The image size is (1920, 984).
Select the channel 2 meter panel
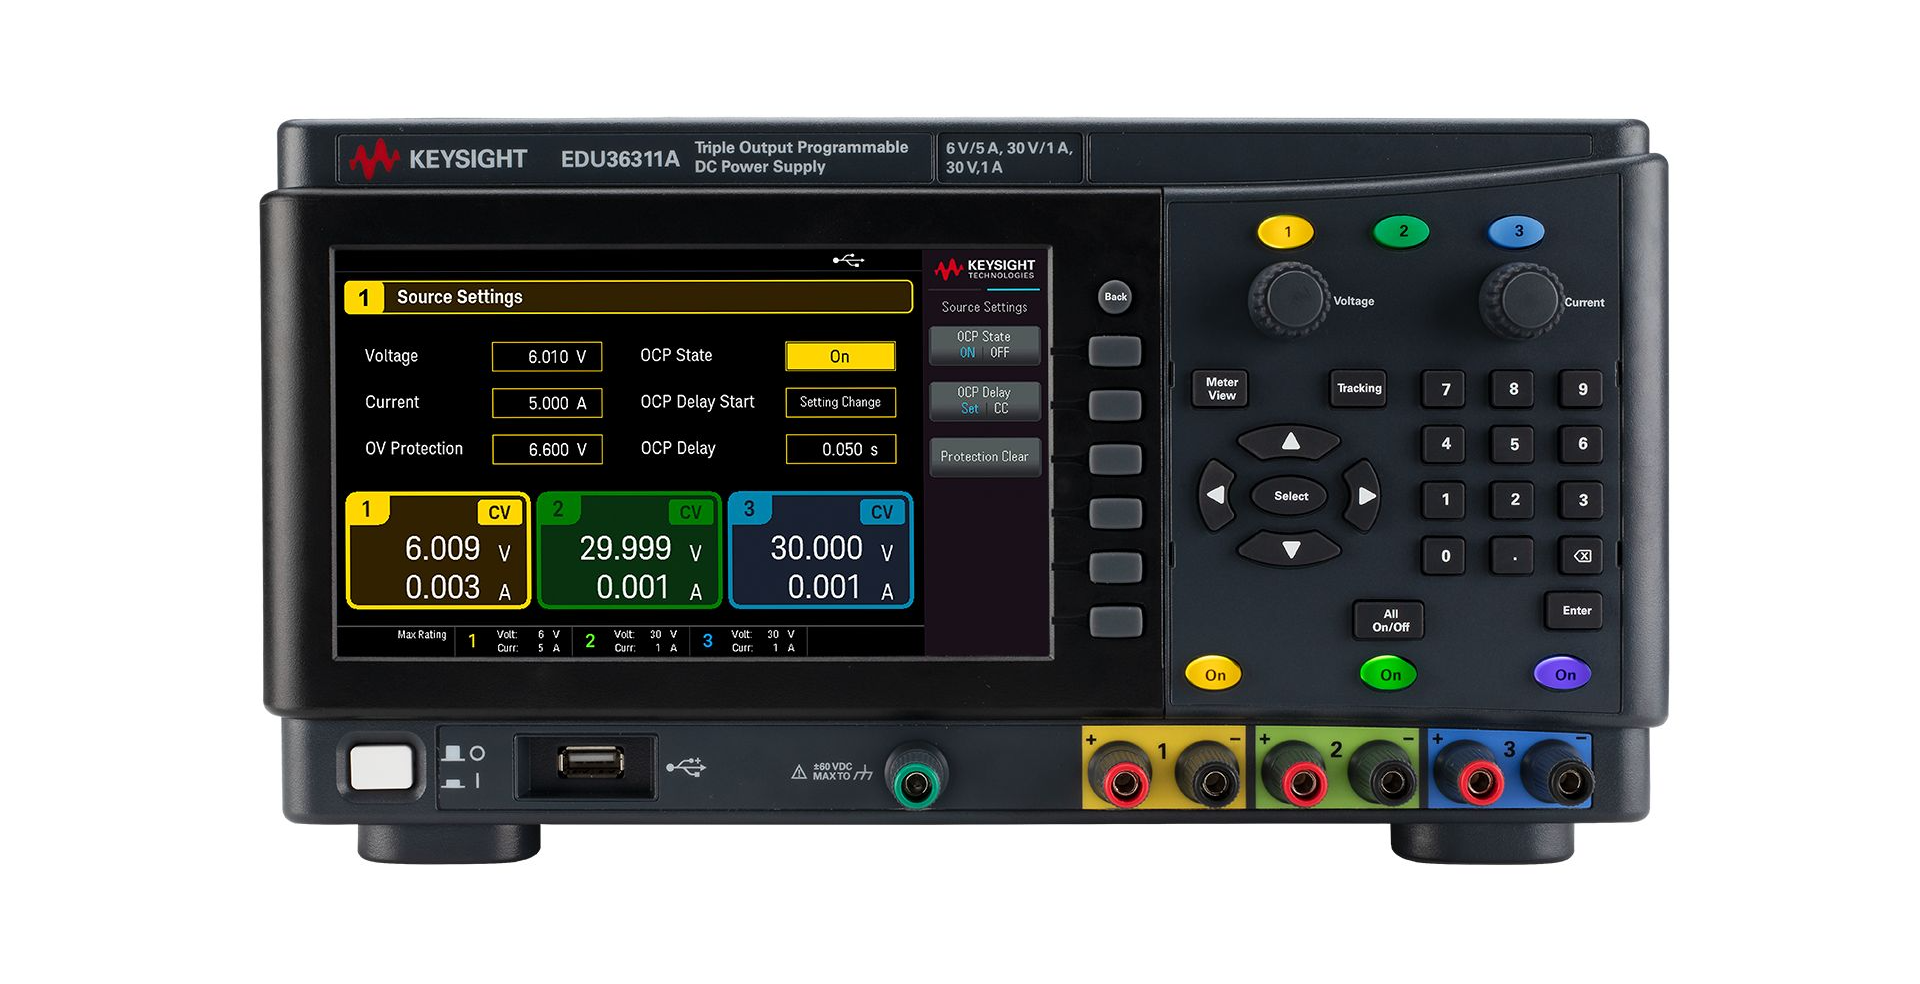pos(628,550)
